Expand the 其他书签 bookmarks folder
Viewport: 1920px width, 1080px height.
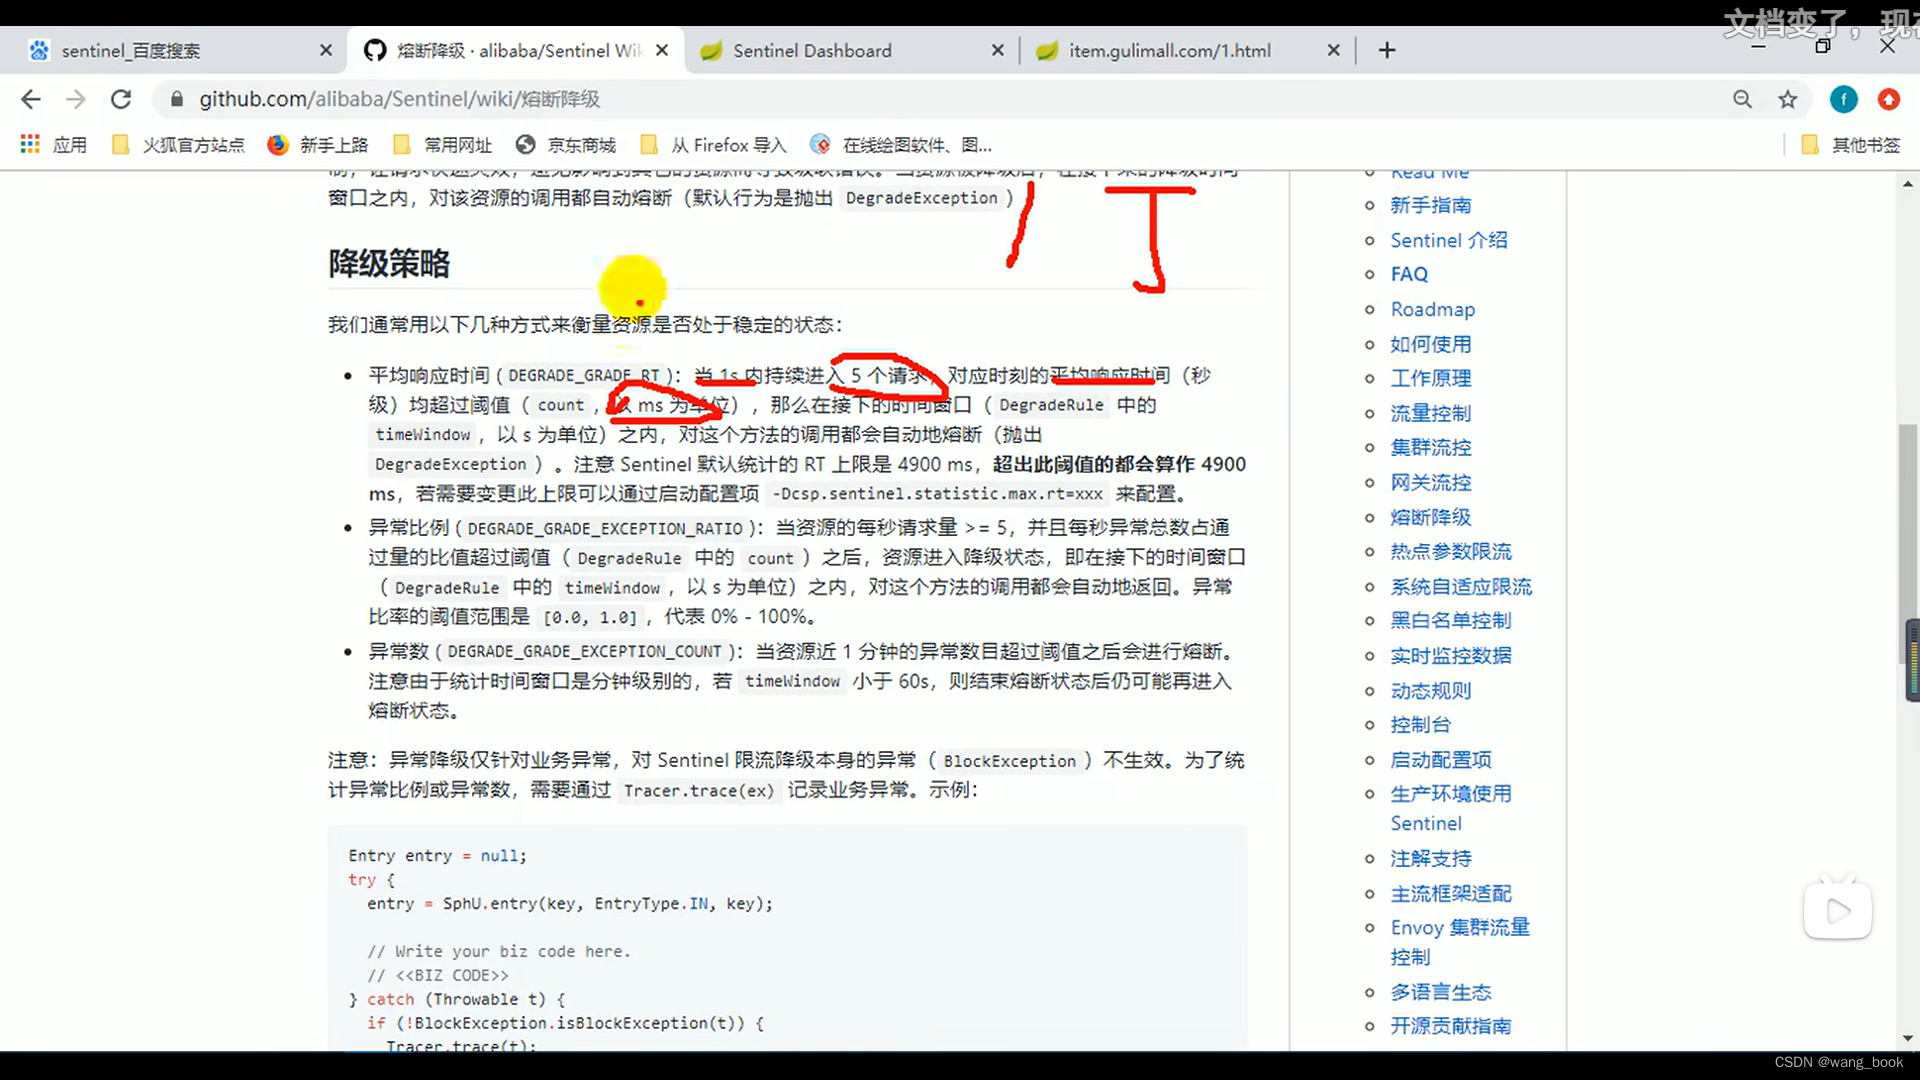pos(1848,144)
